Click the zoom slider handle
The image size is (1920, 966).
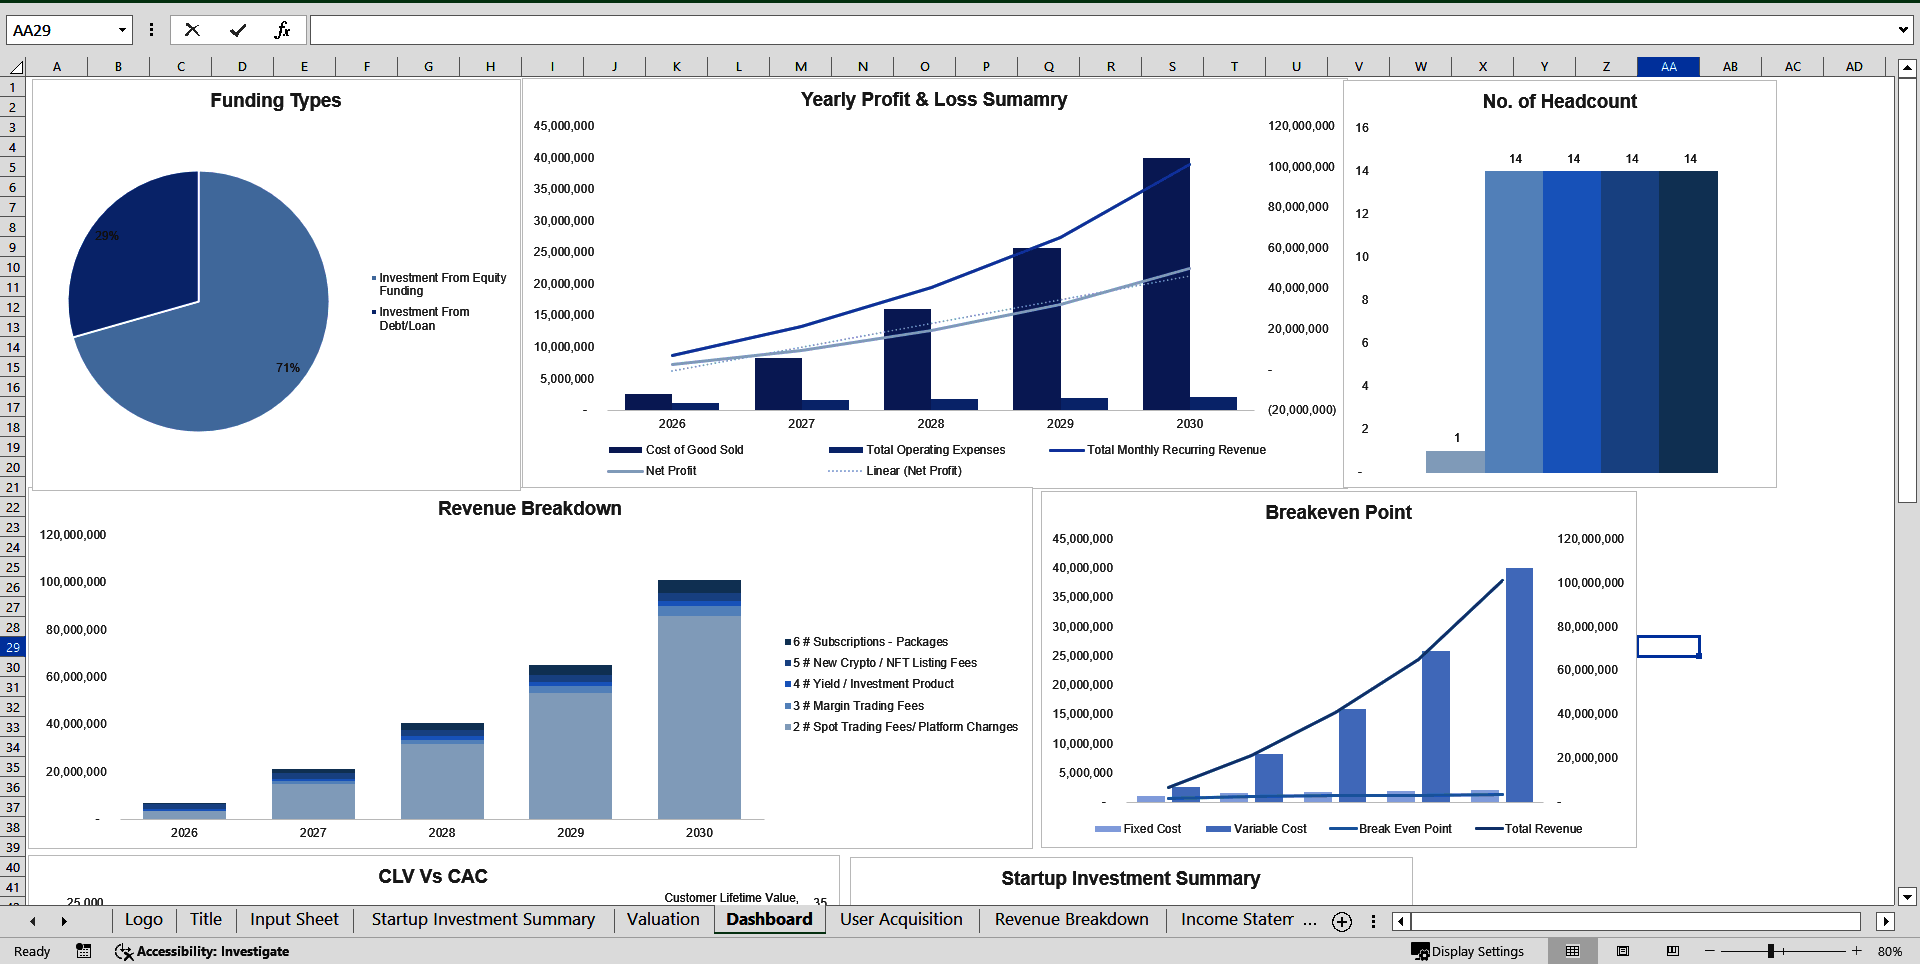point(1771,951)
